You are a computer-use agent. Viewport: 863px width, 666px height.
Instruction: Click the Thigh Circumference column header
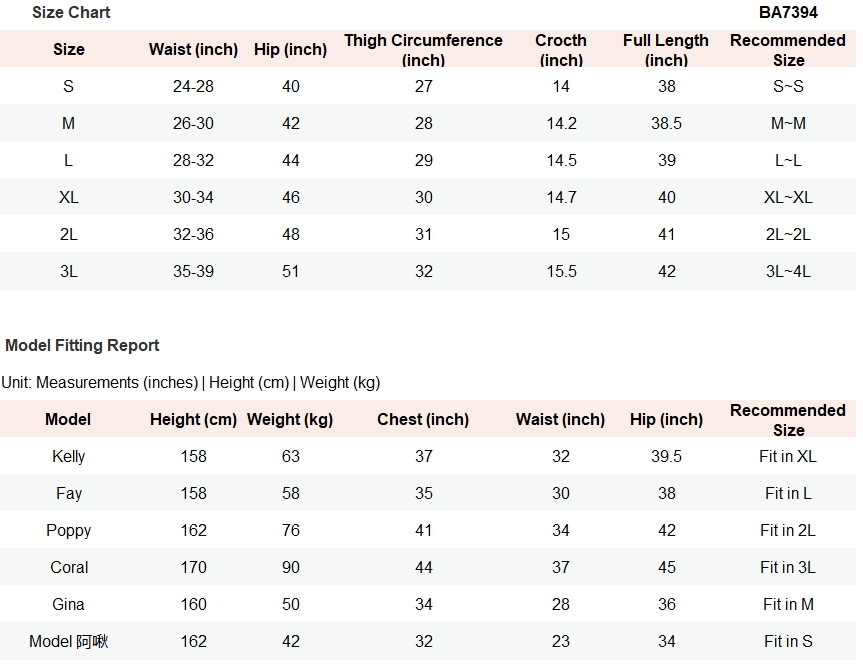coord(423,50)
